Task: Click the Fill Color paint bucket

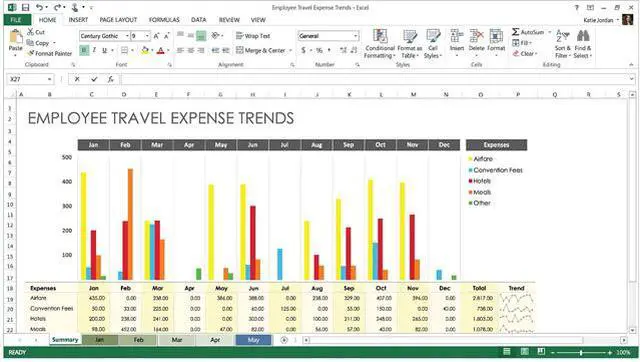Action: pos(144,51)
